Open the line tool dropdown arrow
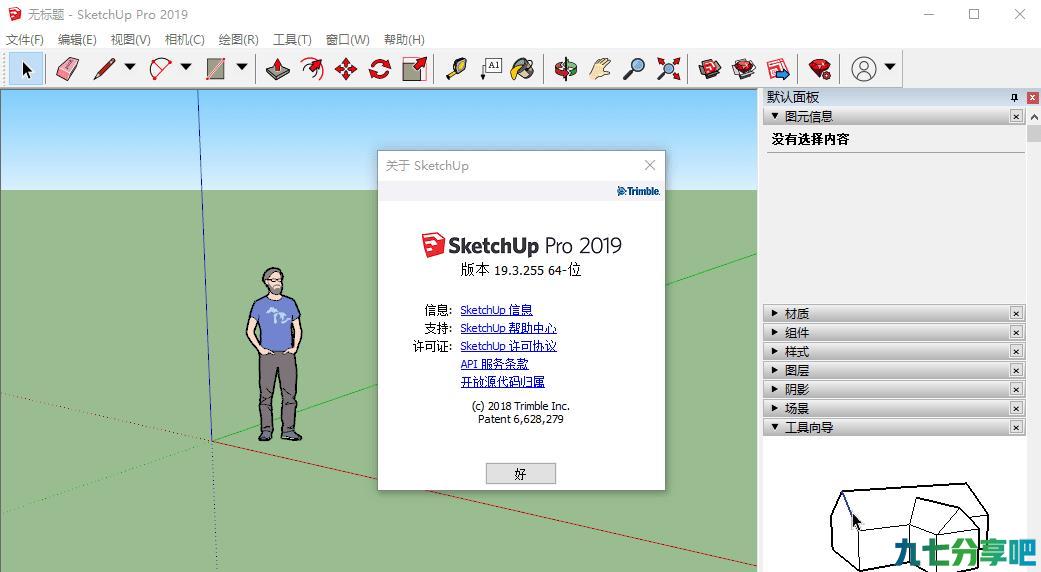 [x=130, y=67]
